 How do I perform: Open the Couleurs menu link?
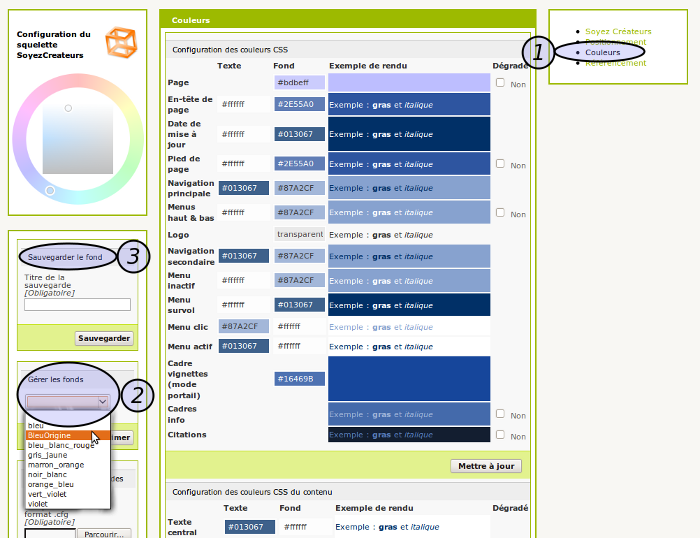(602, 52)
